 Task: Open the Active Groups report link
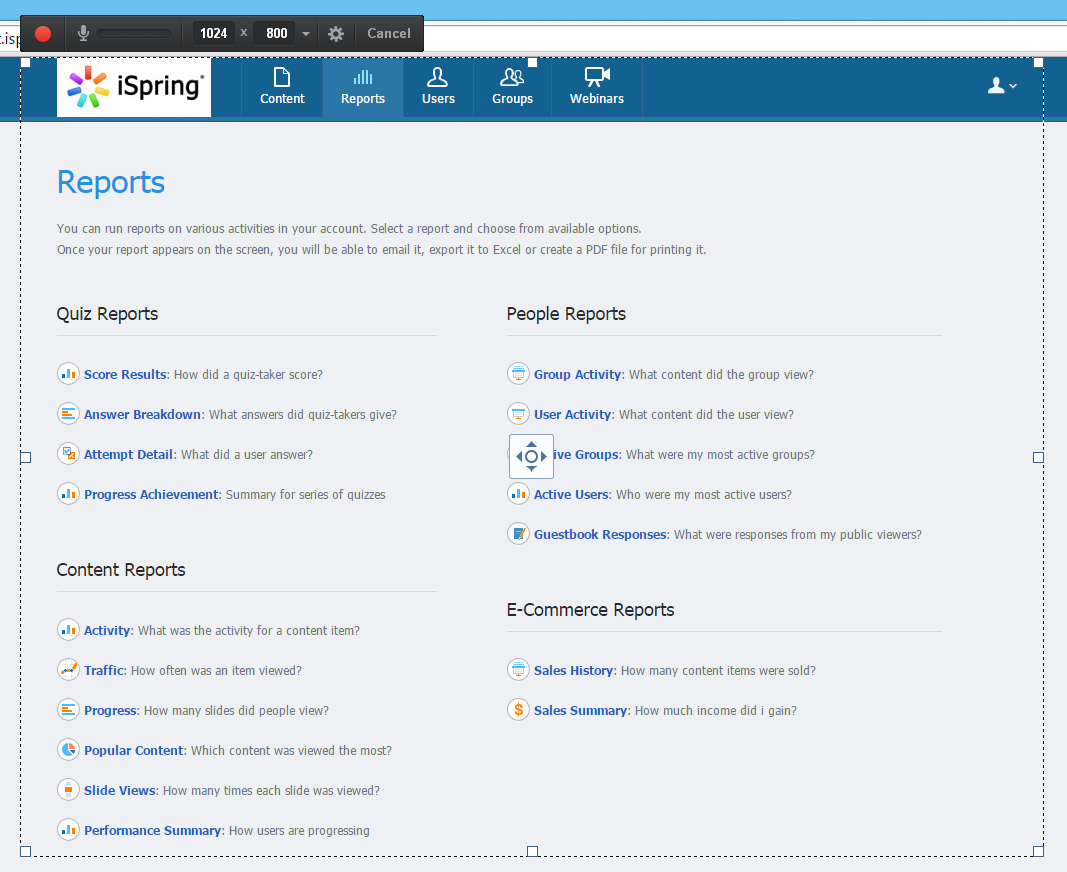[x=587, y=455]
